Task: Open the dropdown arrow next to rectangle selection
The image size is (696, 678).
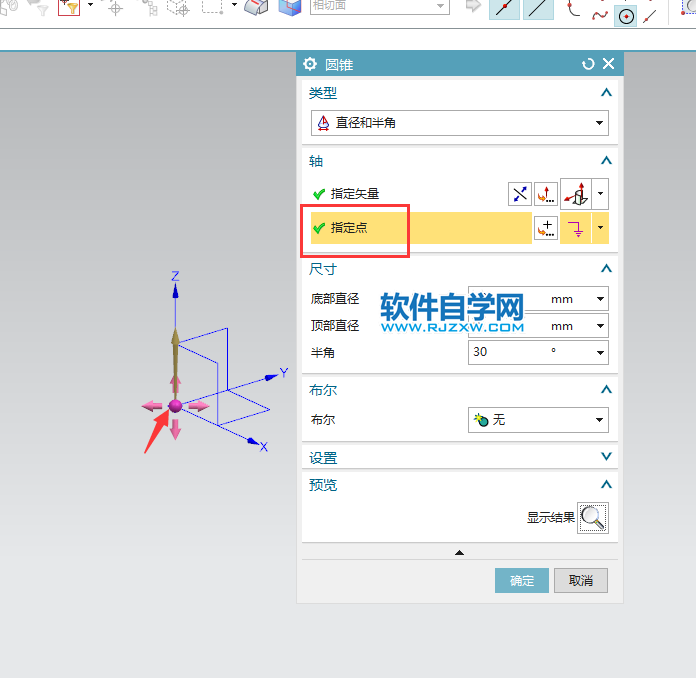Action: (x=234, y=5)
